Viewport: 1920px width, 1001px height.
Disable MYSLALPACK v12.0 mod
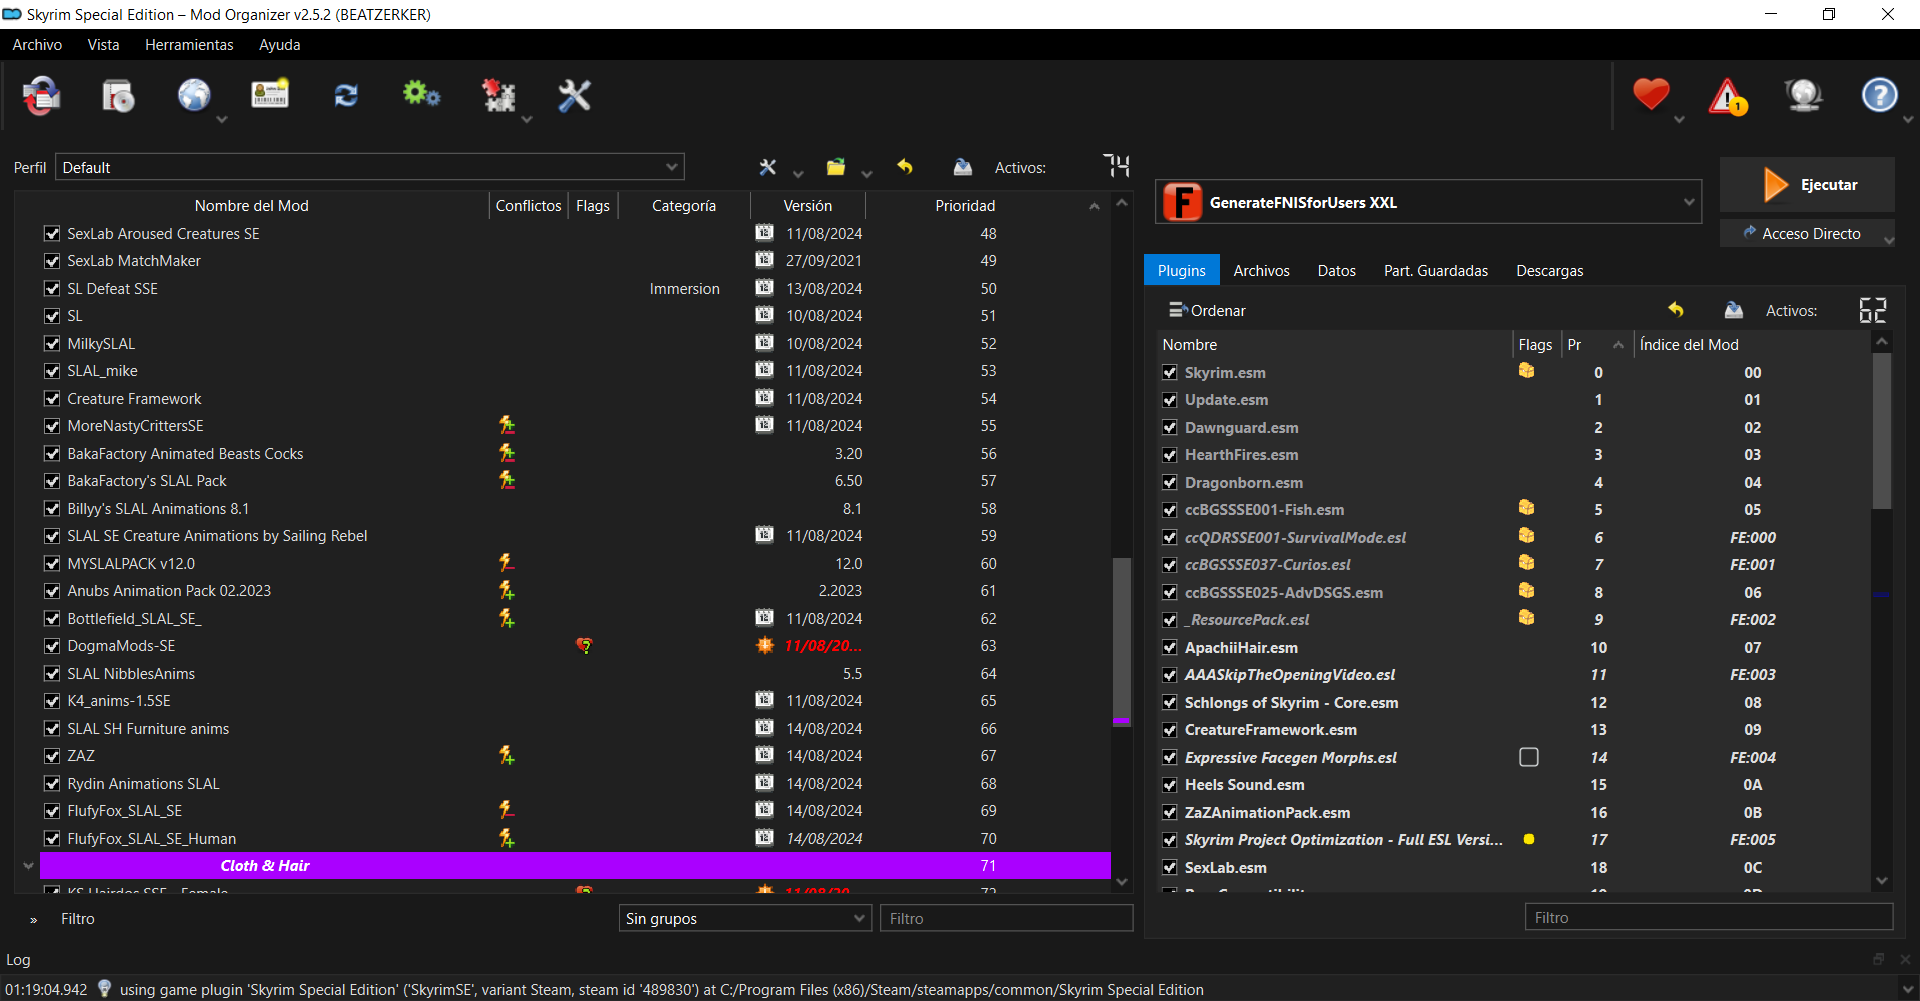click(52, 563)
